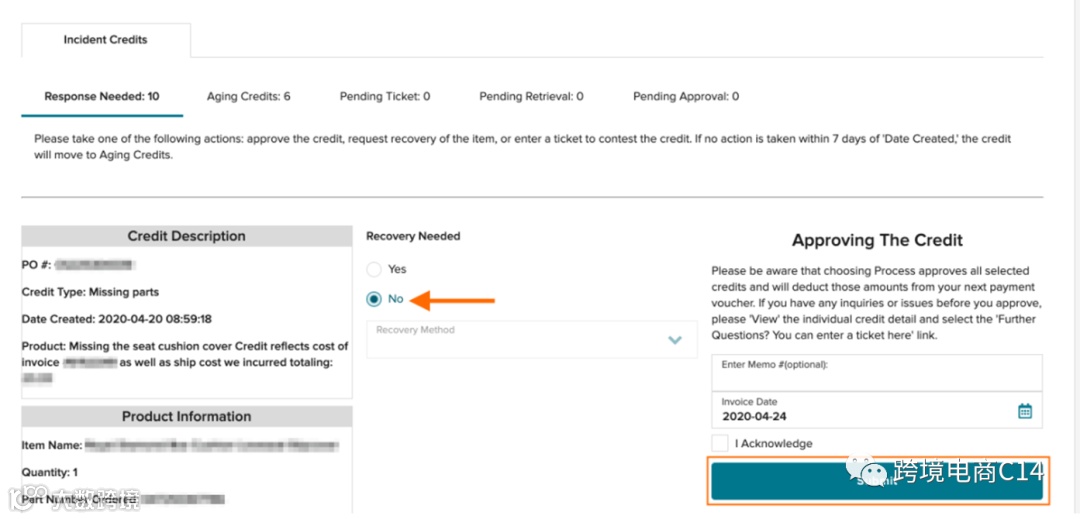Image resolution: width=1080 pixels, height=519 pixels.
Task: Show the Pending Retrieval: 0 tab
Action: (531, 97)
